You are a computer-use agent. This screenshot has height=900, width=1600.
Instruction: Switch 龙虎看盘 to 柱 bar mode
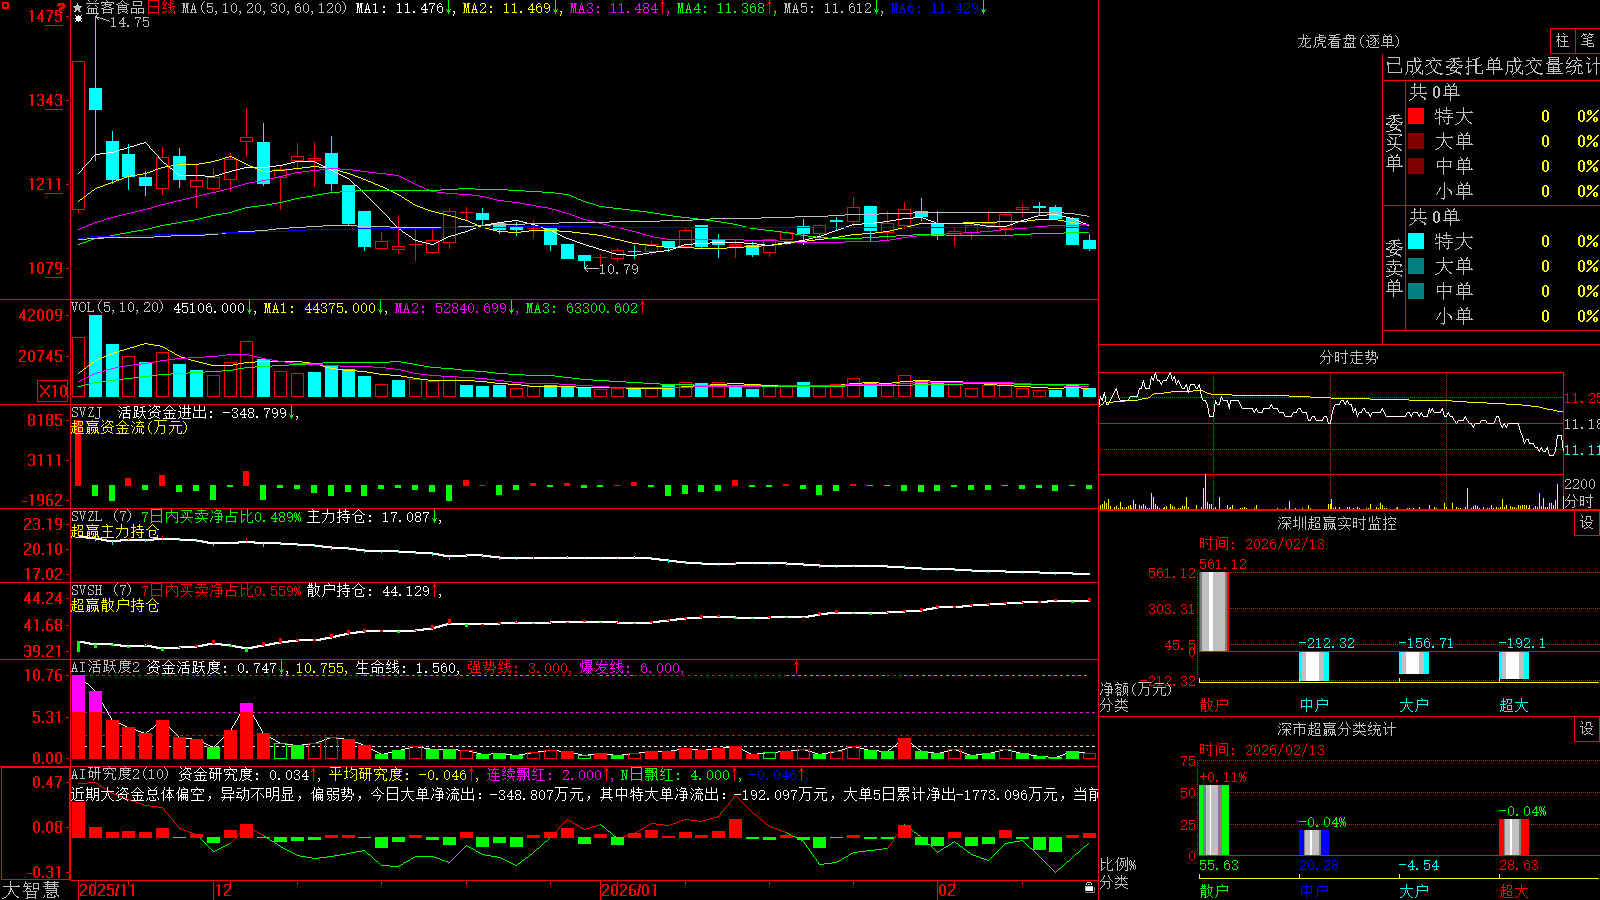1562,40
